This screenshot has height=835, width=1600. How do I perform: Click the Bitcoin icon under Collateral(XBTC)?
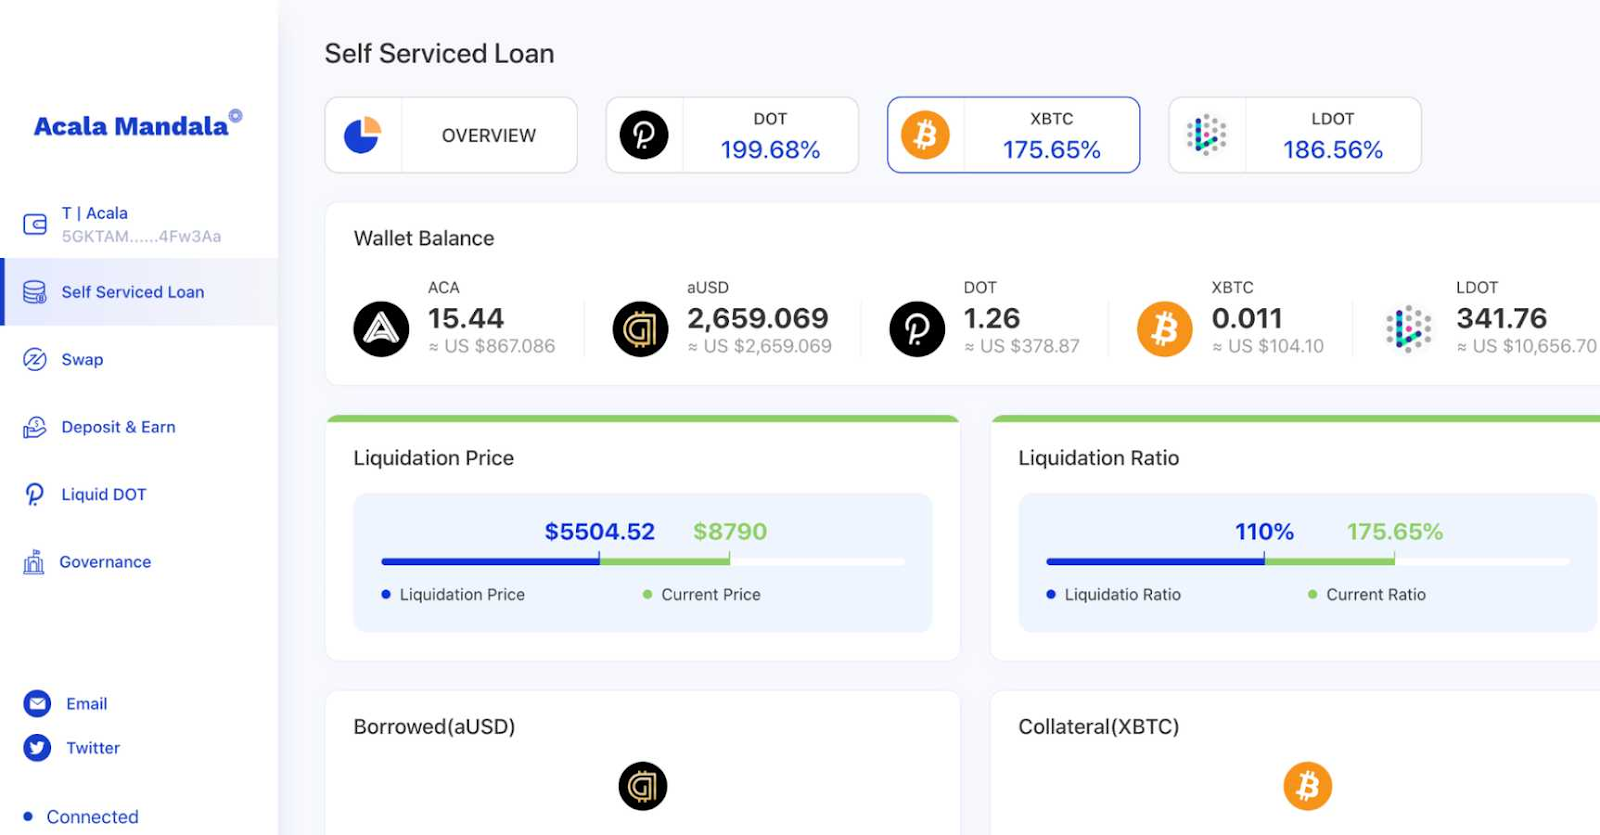[1308, 786]
